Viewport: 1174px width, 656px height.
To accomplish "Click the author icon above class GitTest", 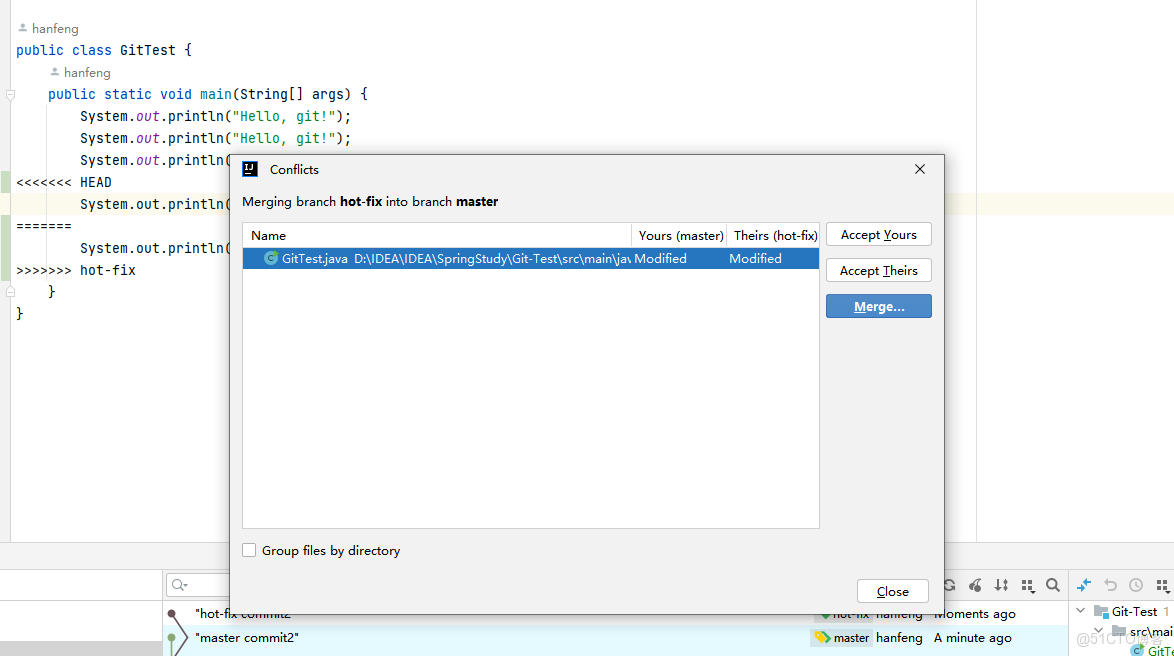I will (x=22, y=28).
